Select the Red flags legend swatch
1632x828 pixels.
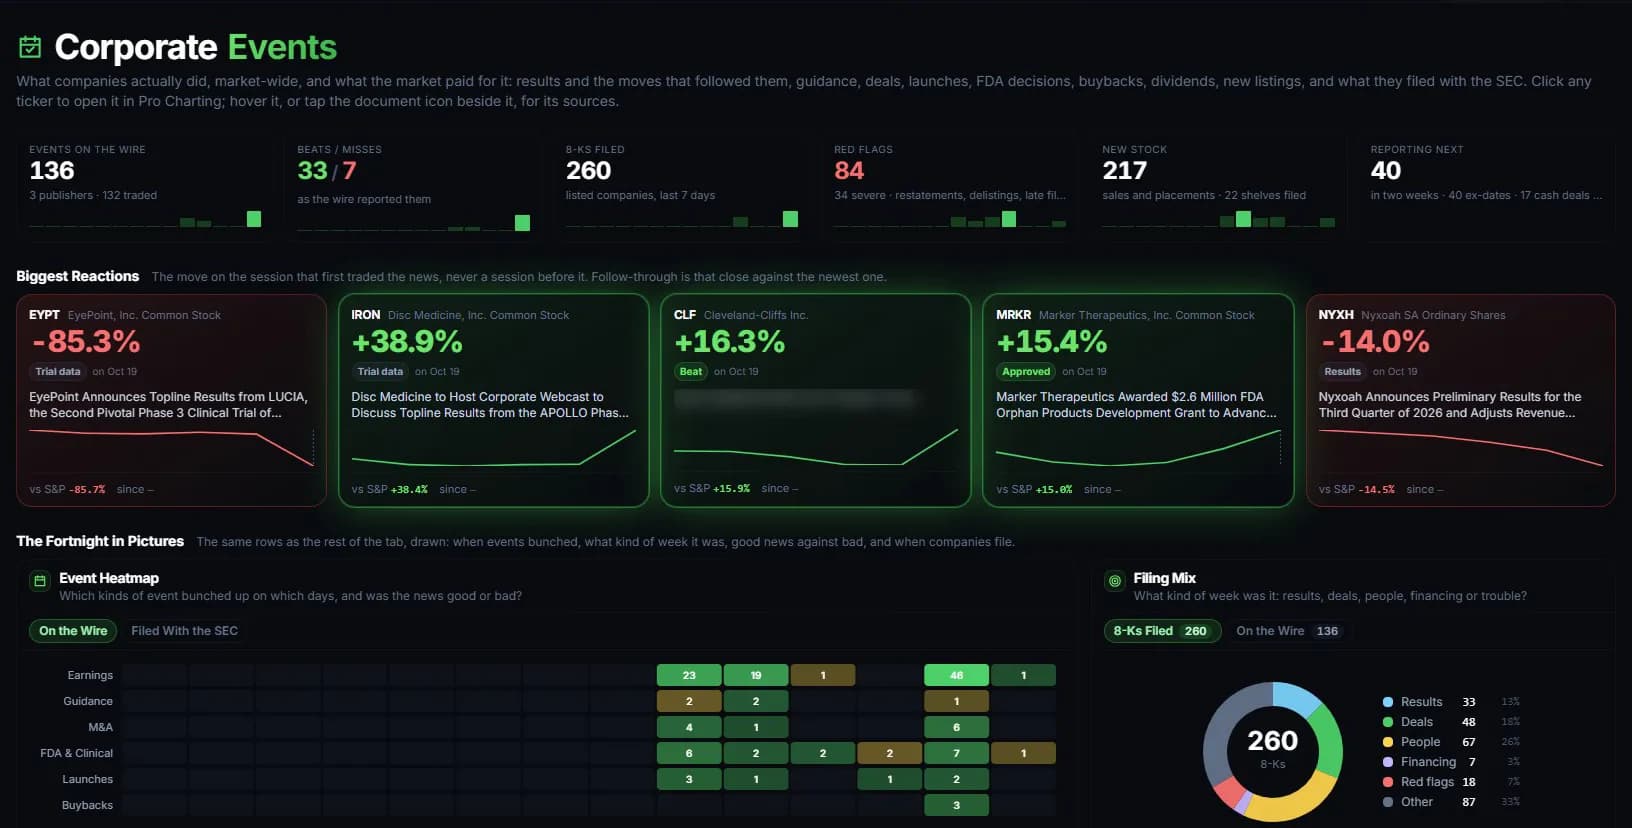[1388, 782]
